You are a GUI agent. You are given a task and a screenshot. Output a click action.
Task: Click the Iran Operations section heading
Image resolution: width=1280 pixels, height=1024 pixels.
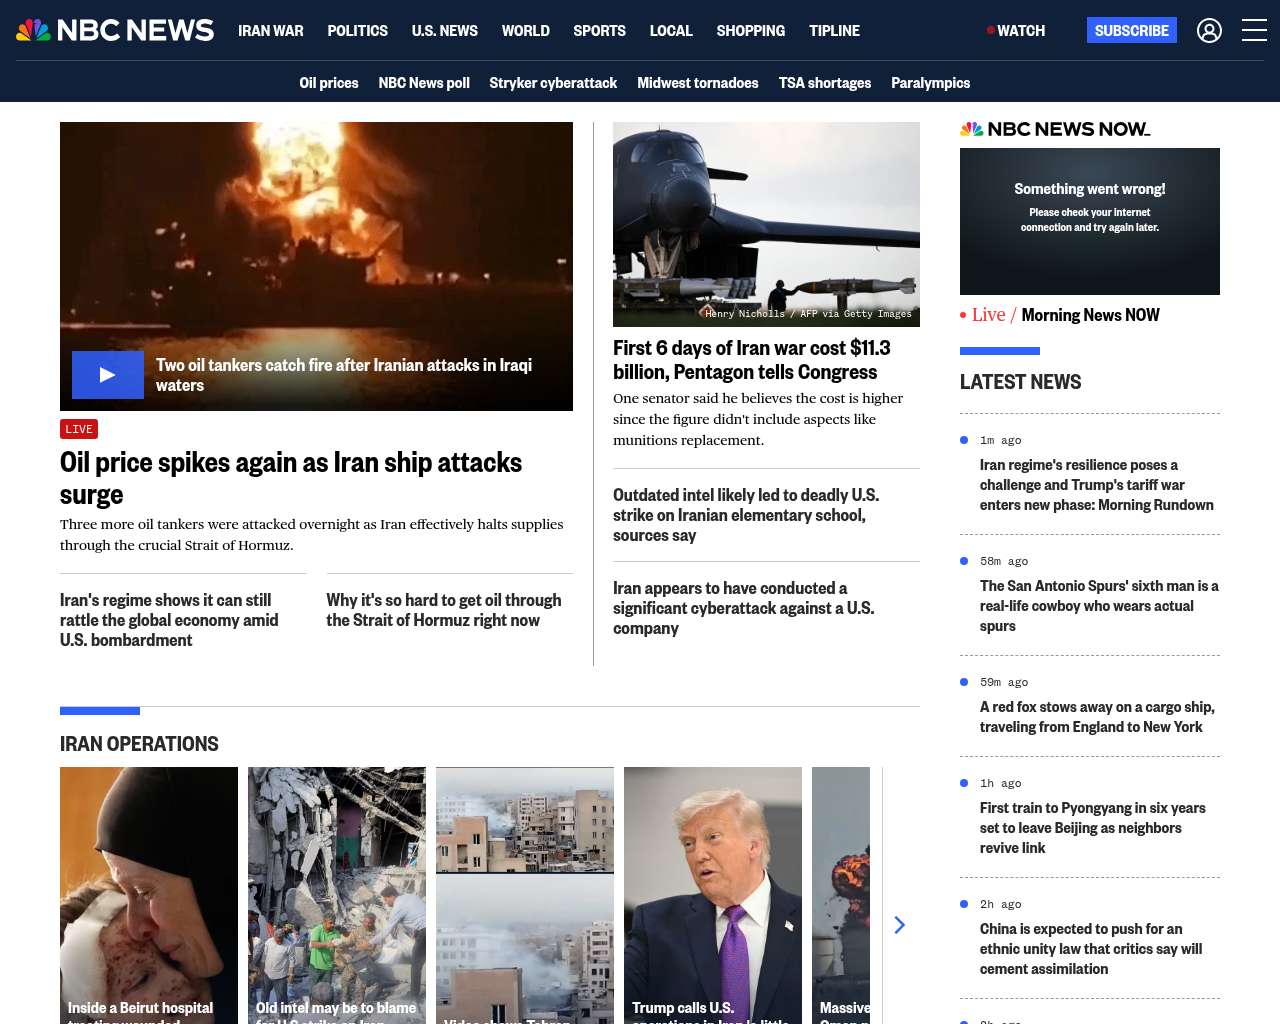[139, 744]
